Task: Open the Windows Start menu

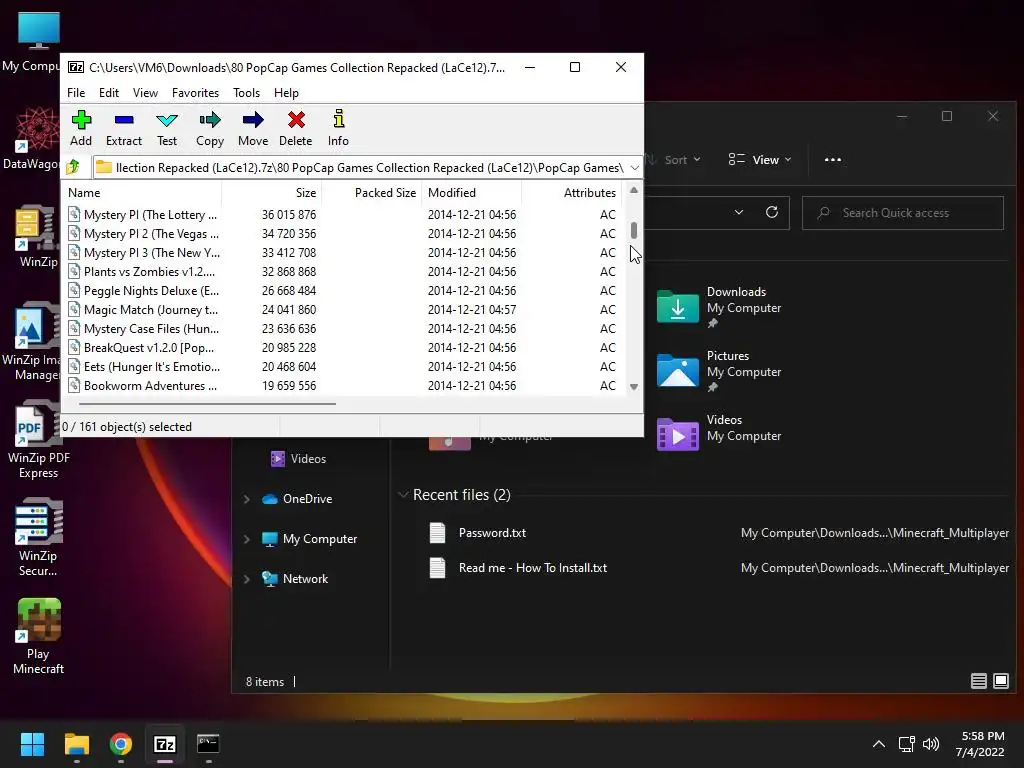Action: coord(32,744)
